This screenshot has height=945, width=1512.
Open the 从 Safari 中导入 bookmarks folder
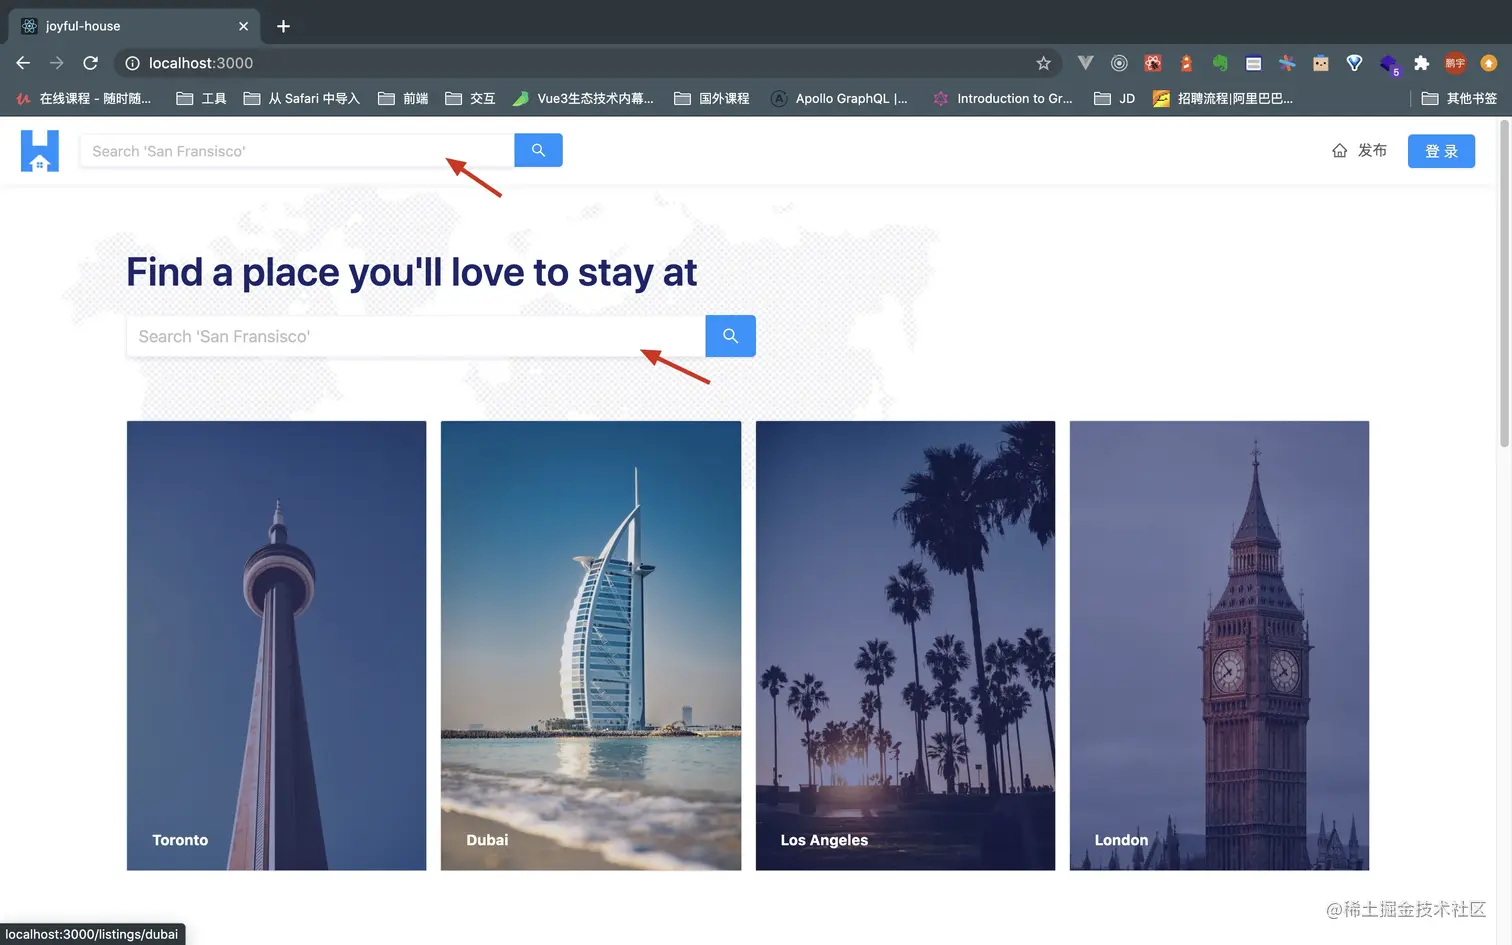[301, 98]
